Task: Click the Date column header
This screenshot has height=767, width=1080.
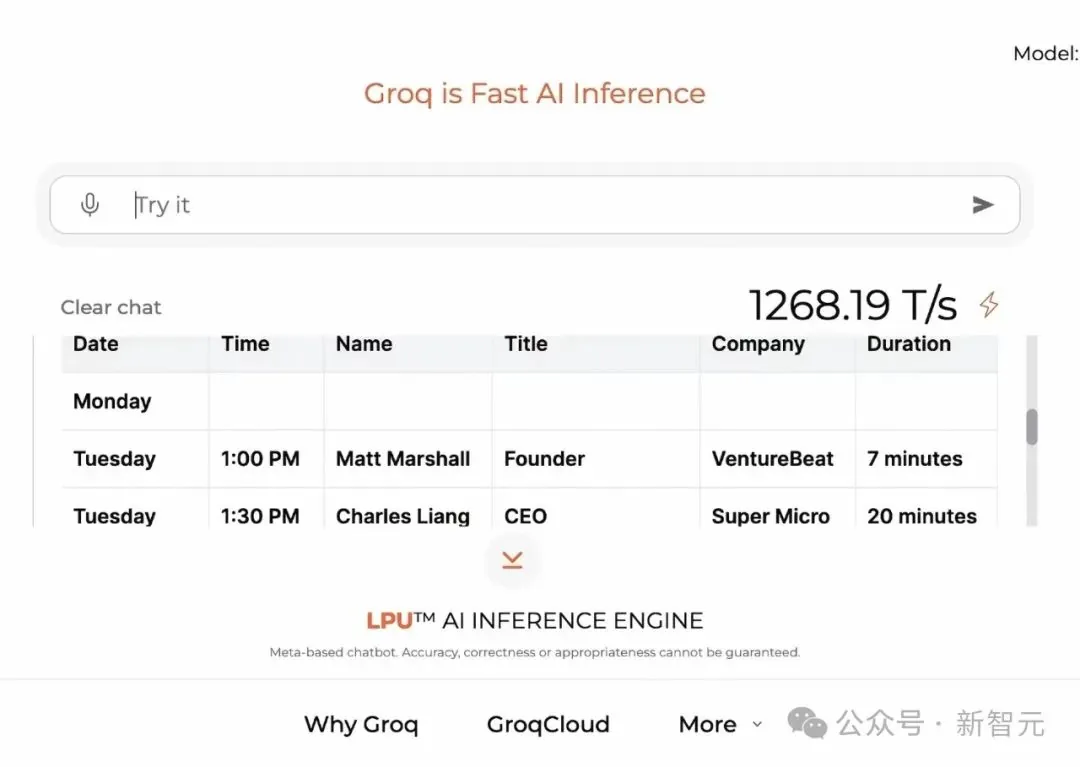Action: [96, 344]
